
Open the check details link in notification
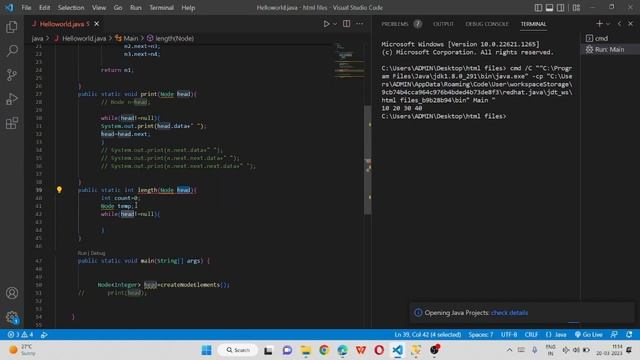tap(509, 313)
